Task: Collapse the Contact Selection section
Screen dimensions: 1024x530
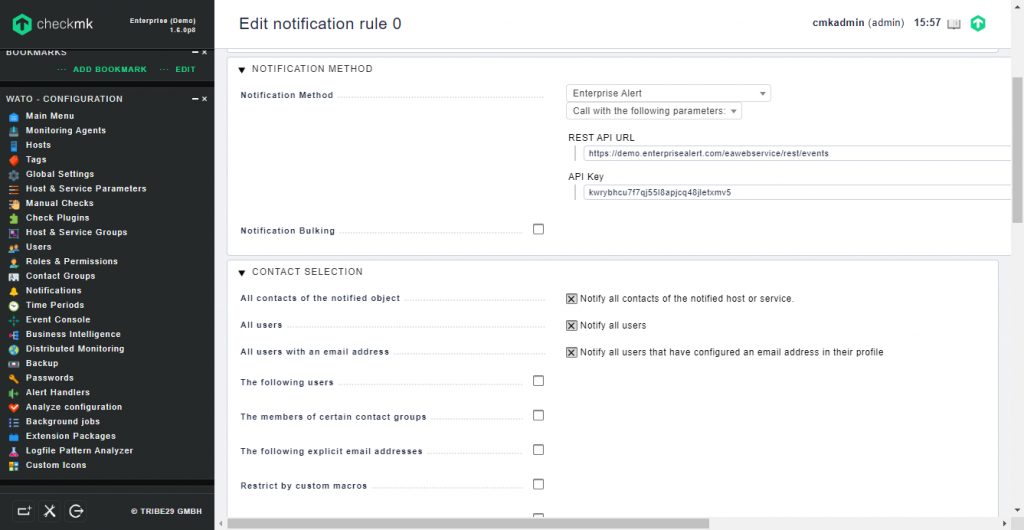Action: [x=242, y=273]
